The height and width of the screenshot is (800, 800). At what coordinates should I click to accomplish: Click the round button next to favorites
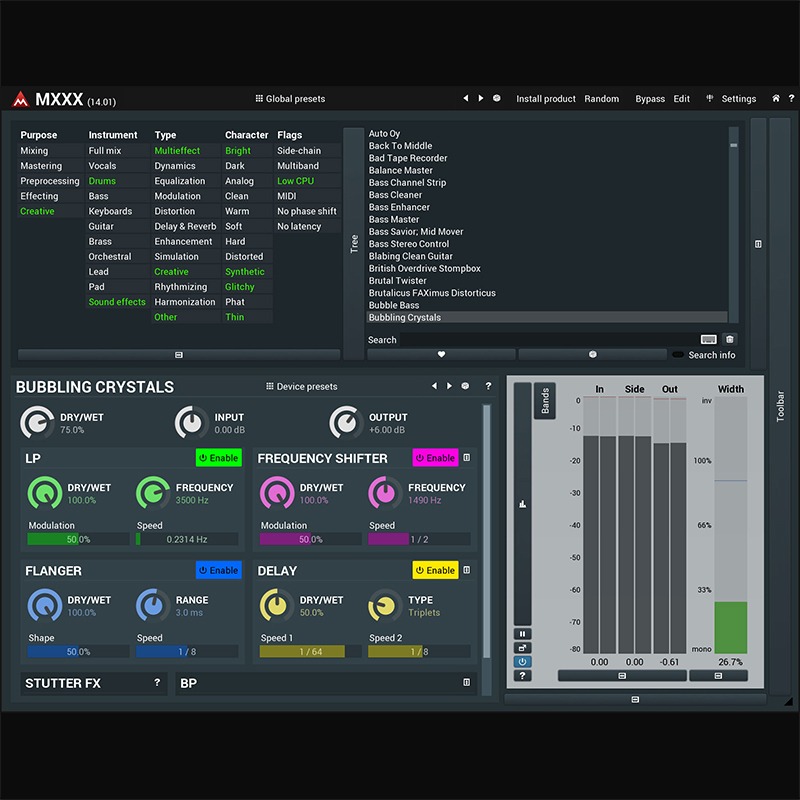592,355
